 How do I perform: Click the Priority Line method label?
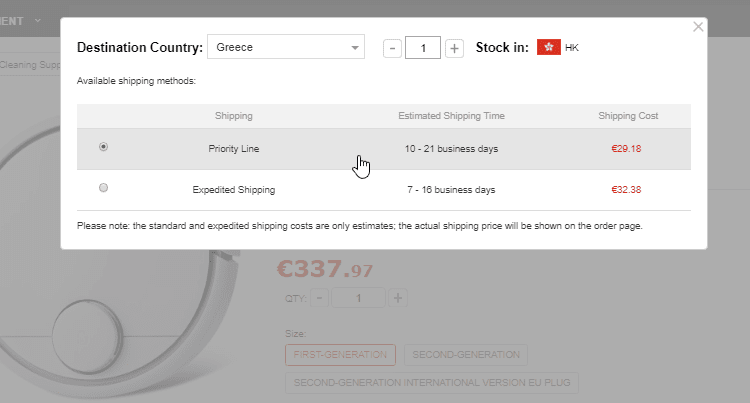pos(233,149)
